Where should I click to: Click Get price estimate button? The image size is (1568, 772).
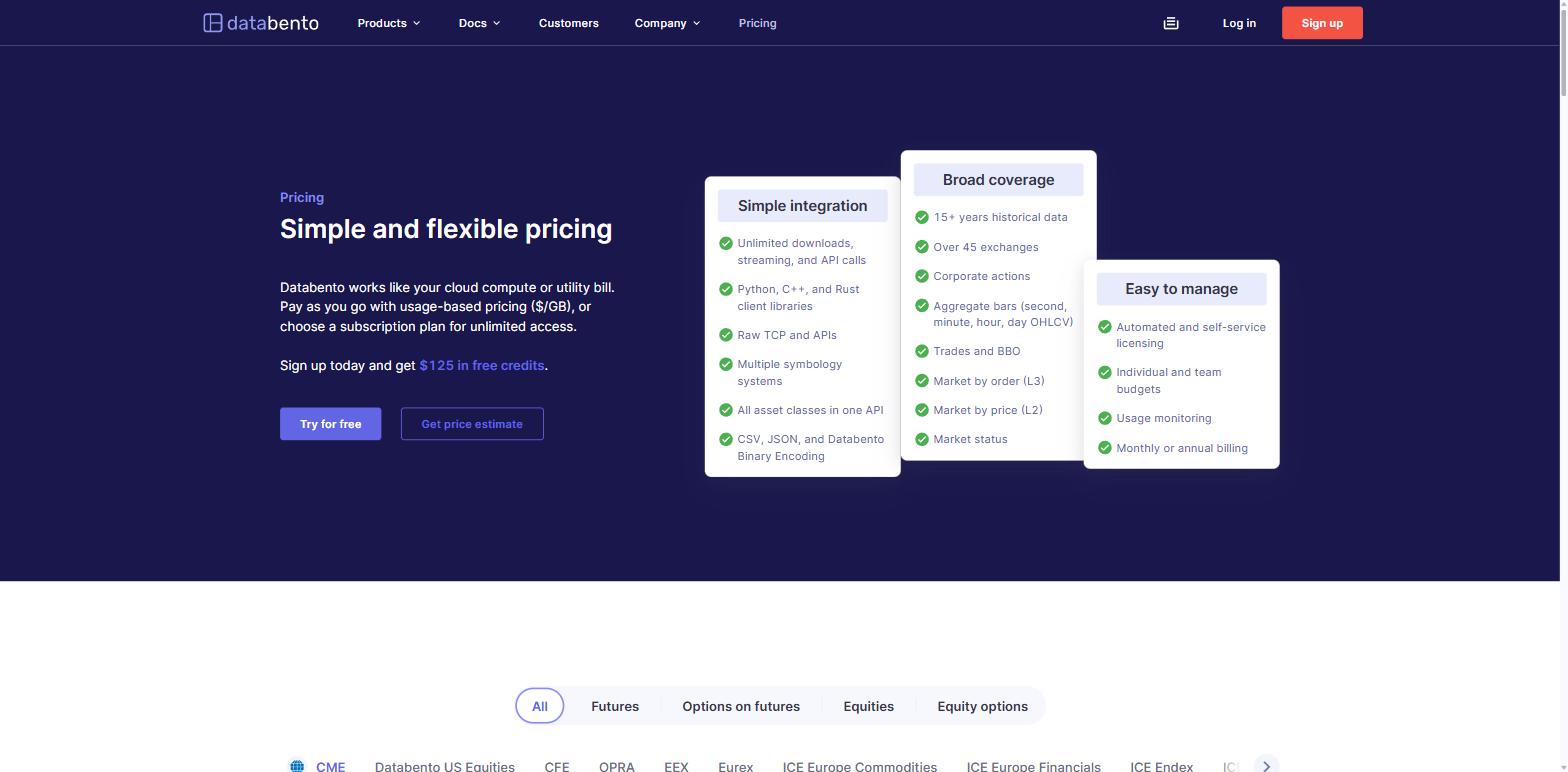[x=472, y=424]
